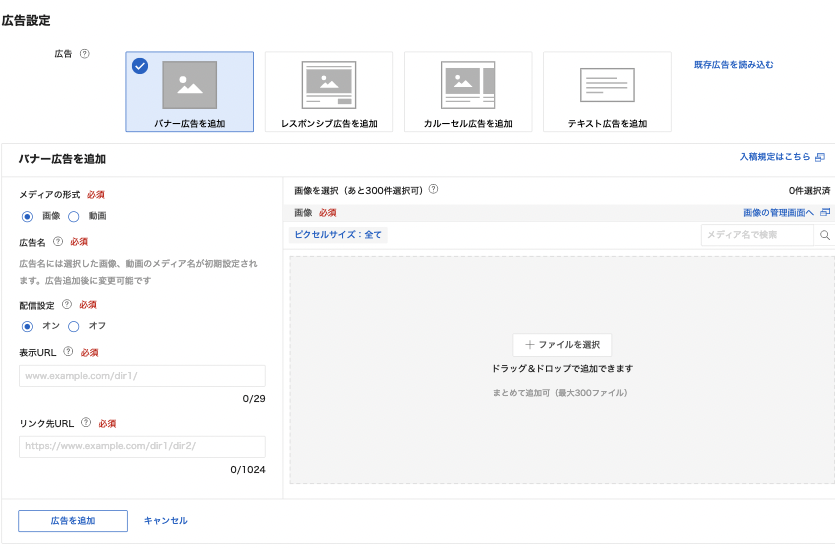The width and height of the screenshot is (835, 549).
Task: Click the help icon next to 広告 label
Action: click(85, 54)
